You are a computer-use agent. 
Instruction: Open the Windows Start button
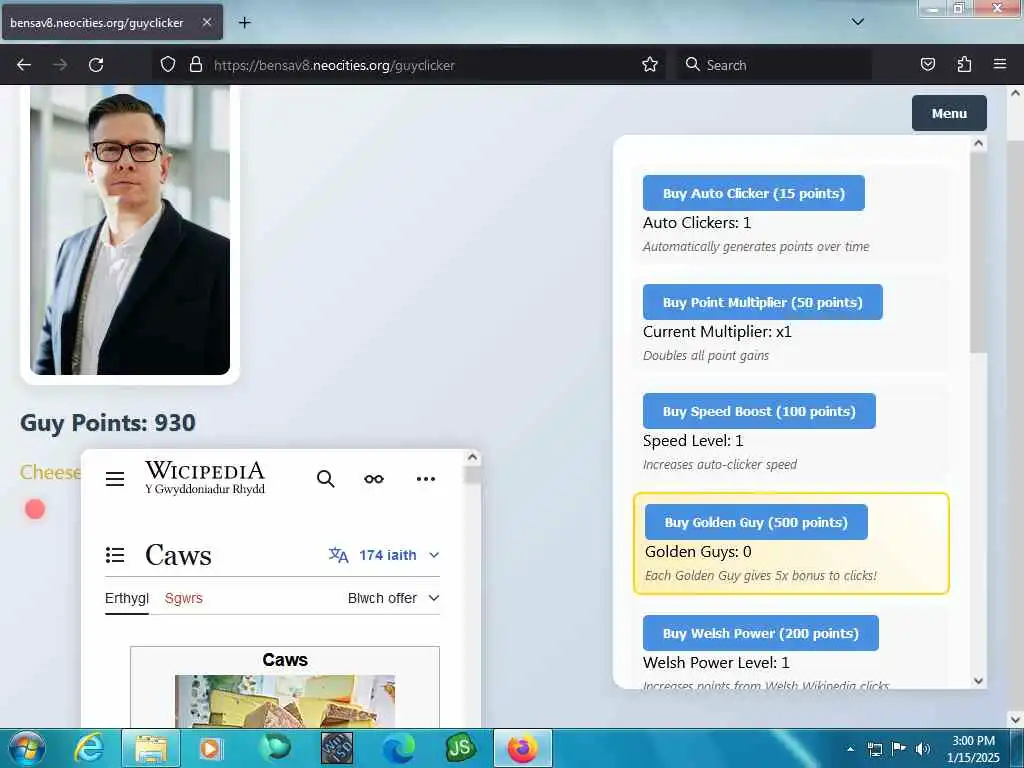(27, 748)
